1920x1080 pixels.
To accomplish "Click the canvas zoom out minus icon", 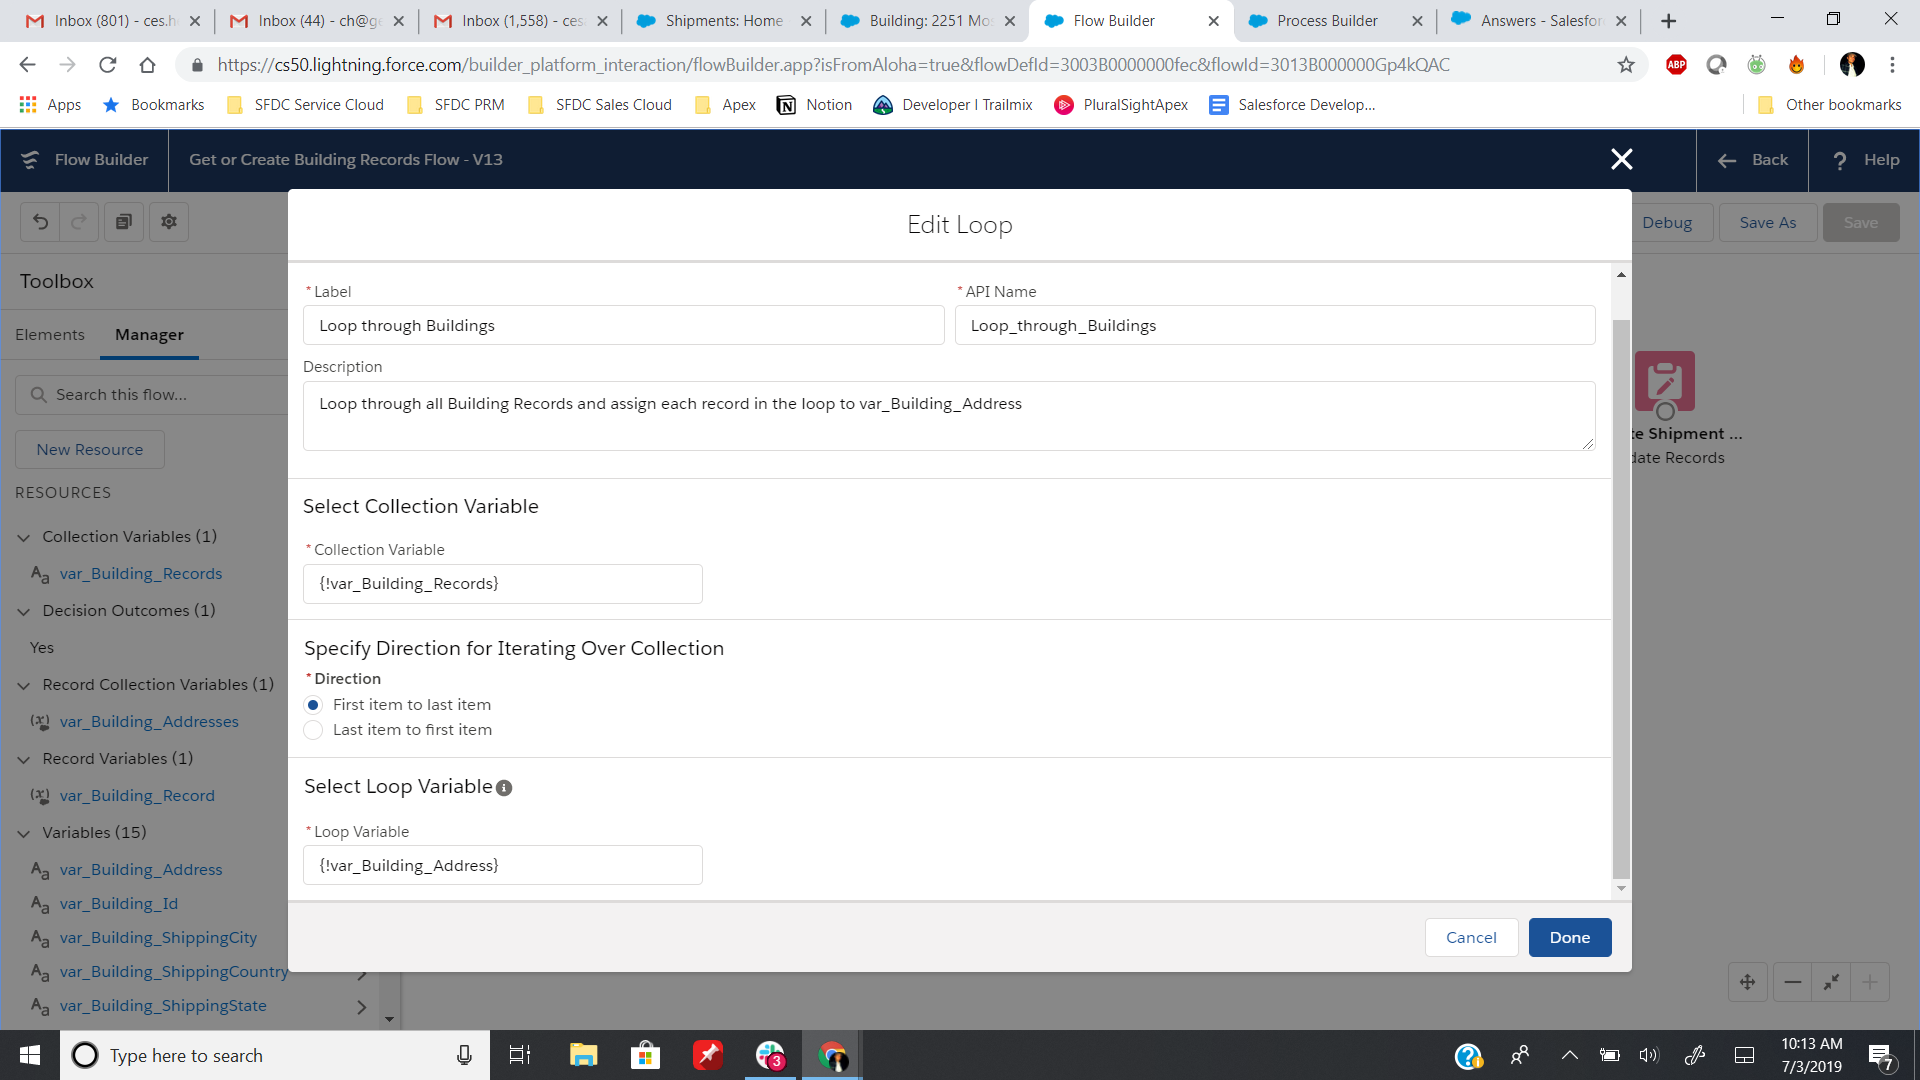I will pyautogui.click(x=1793, y=982).
